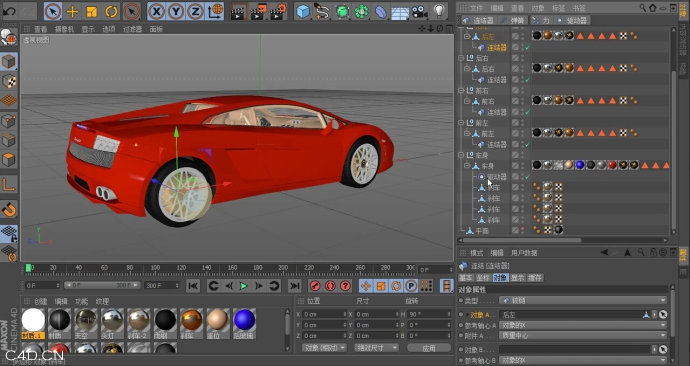Enable Texture mode checkered cube icon
690x366 pixels.
click(9, 81)
